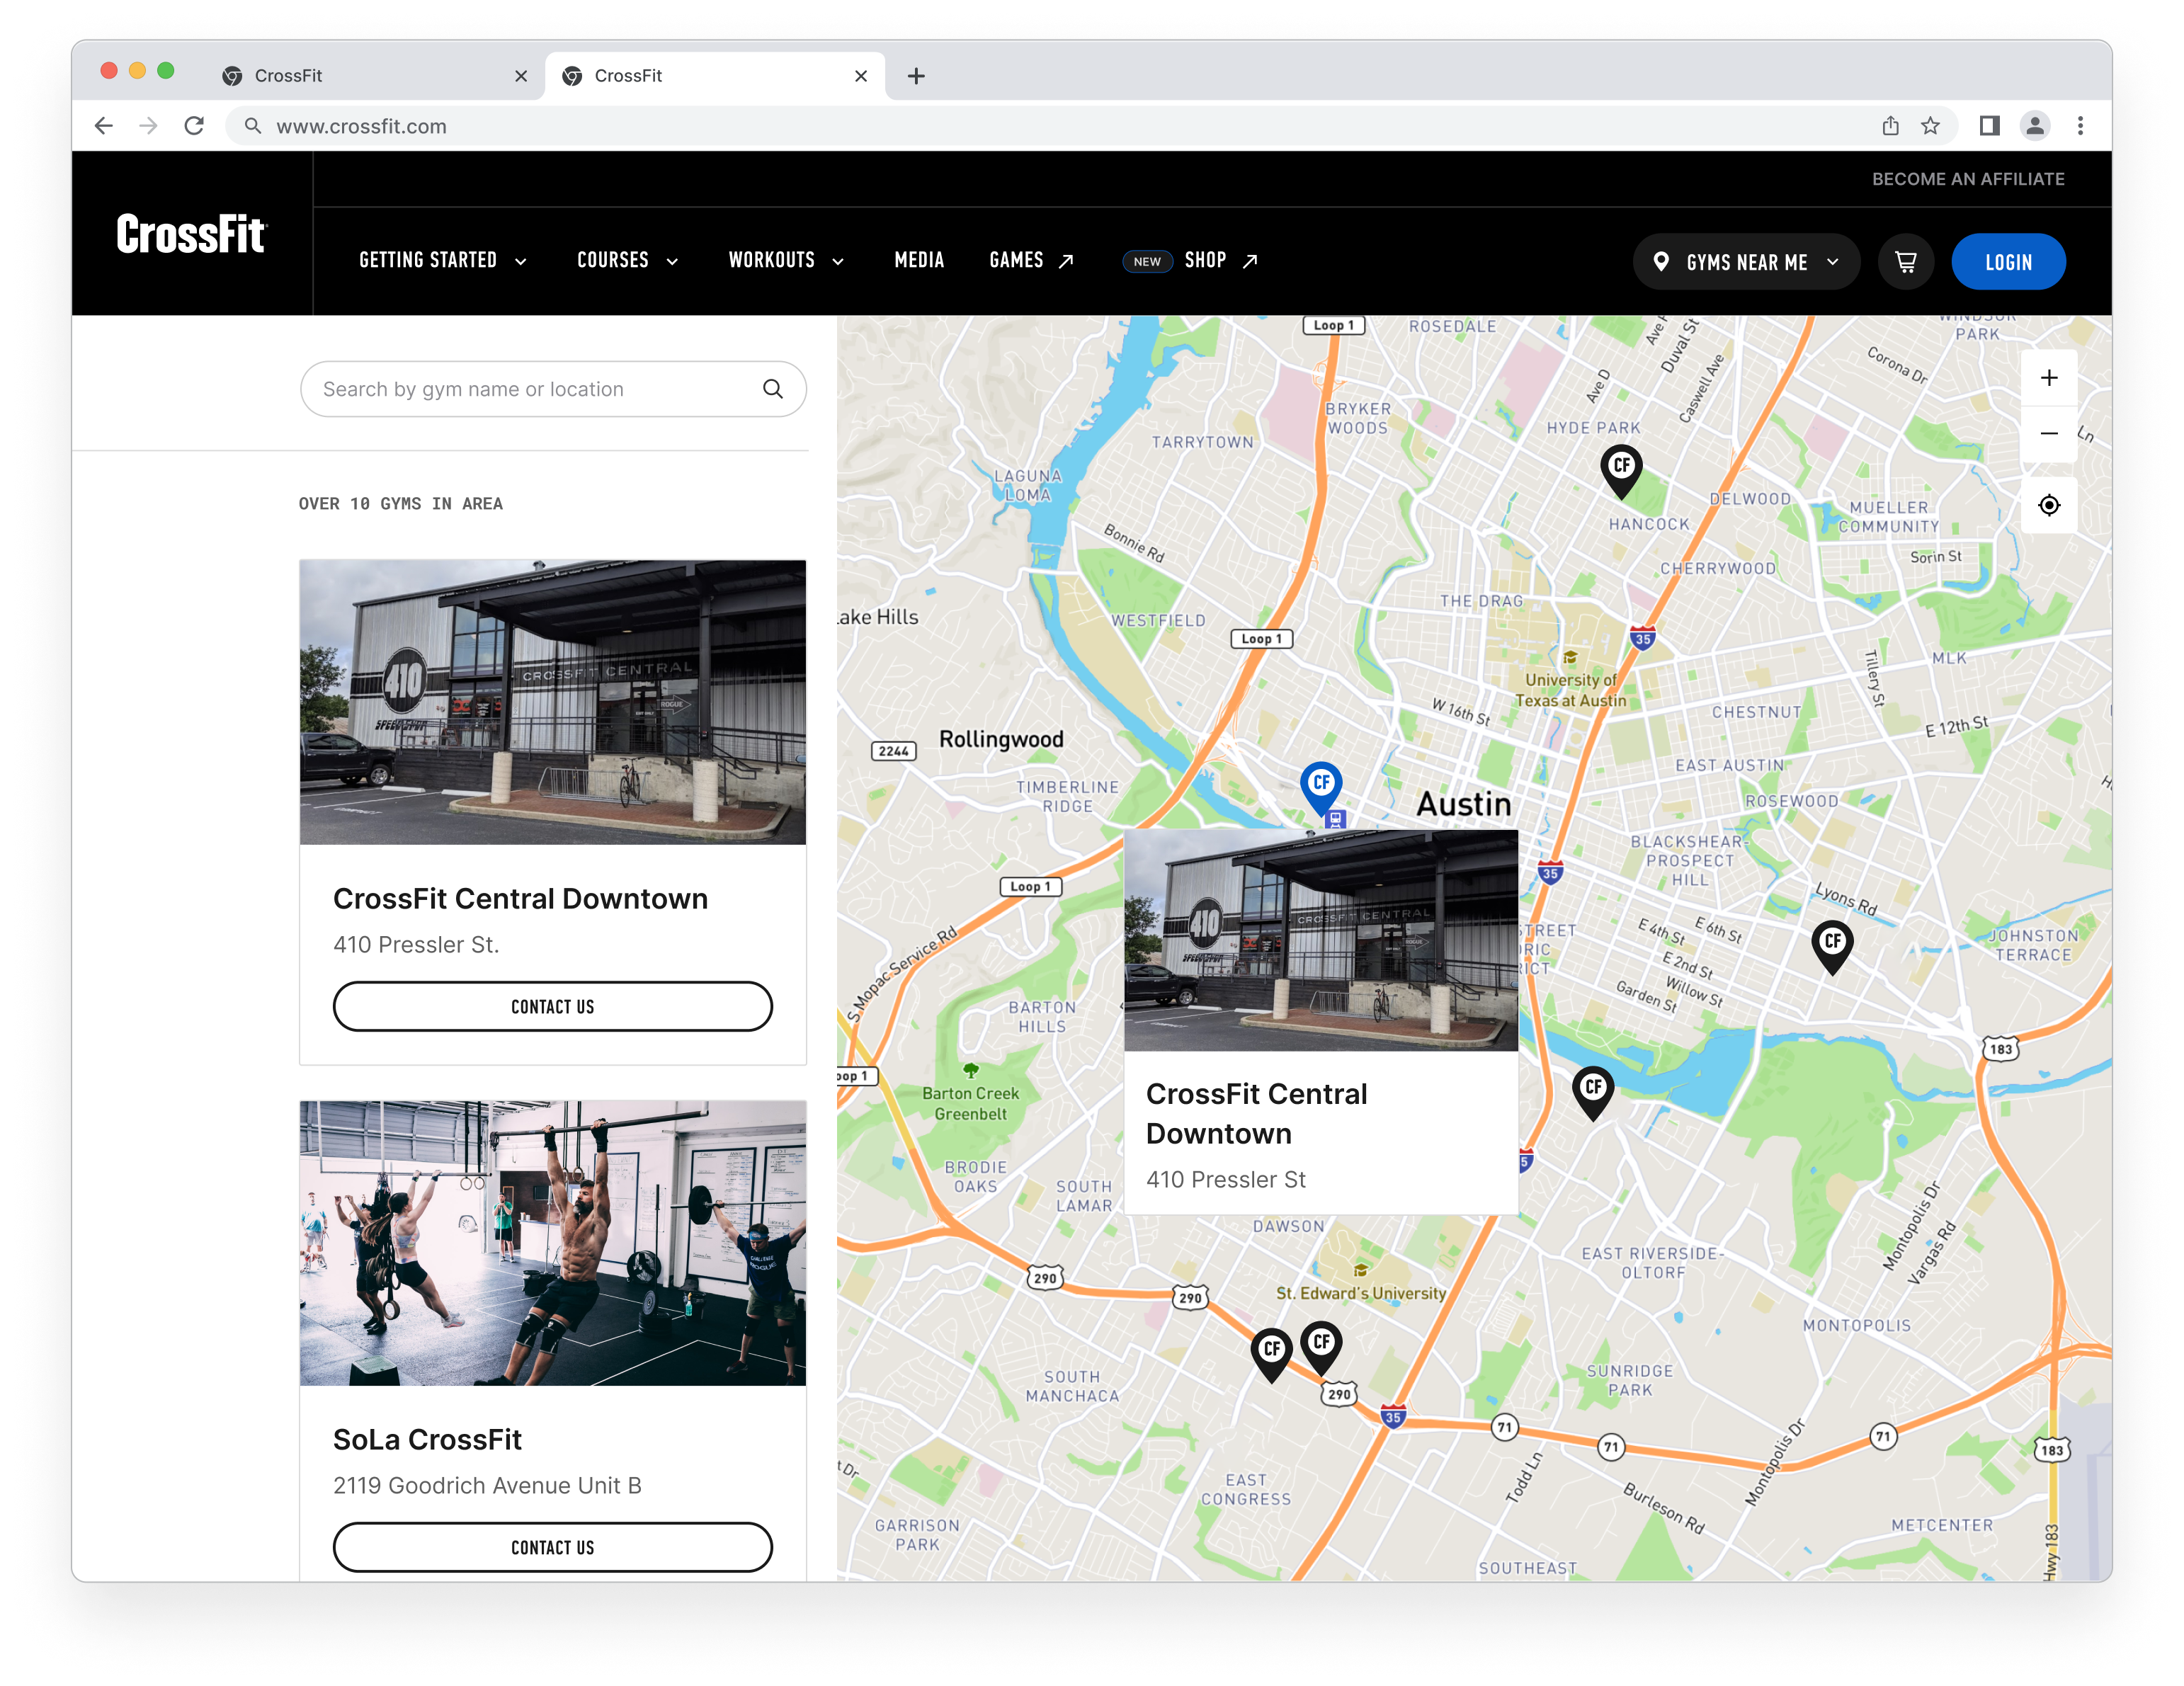Expand the Workouts menu

[x=787, y=261]
